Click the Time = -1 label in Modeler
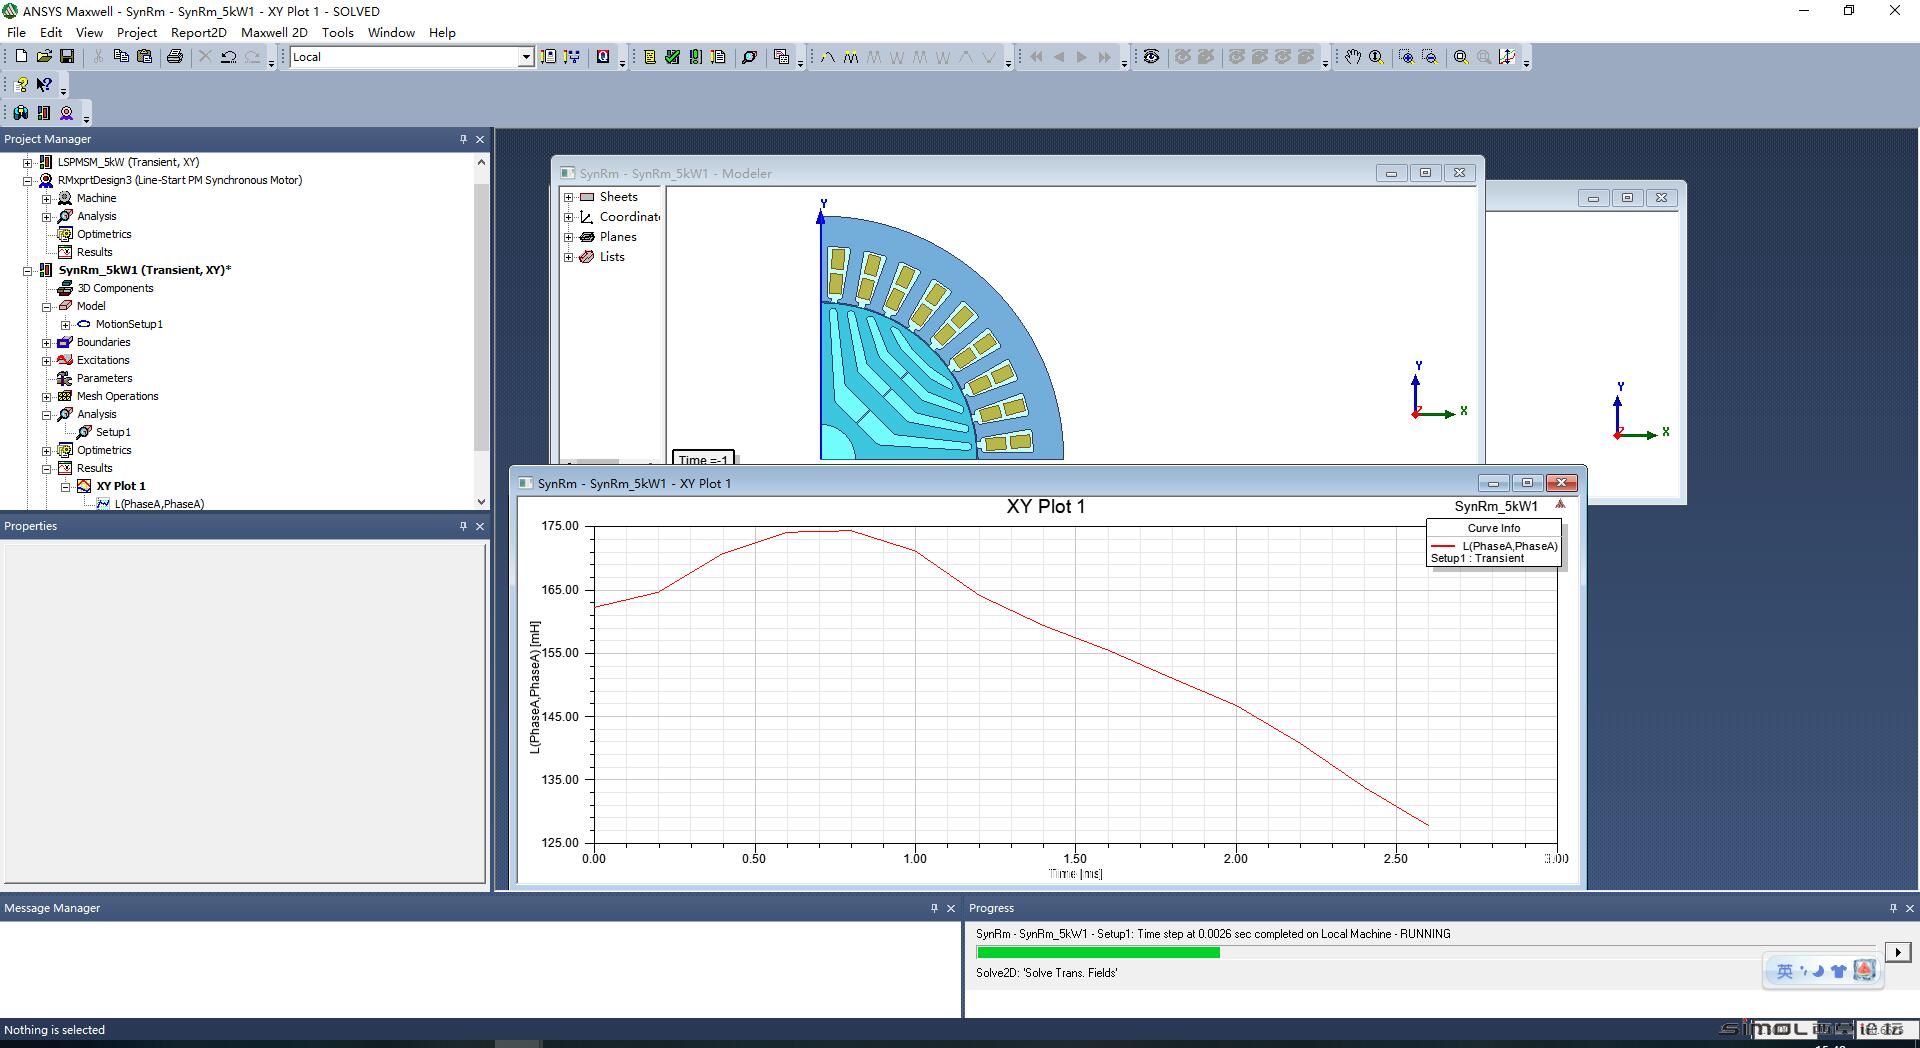Image resolution: width=1920 pixels, height=1048 pixels. point(703,459)
